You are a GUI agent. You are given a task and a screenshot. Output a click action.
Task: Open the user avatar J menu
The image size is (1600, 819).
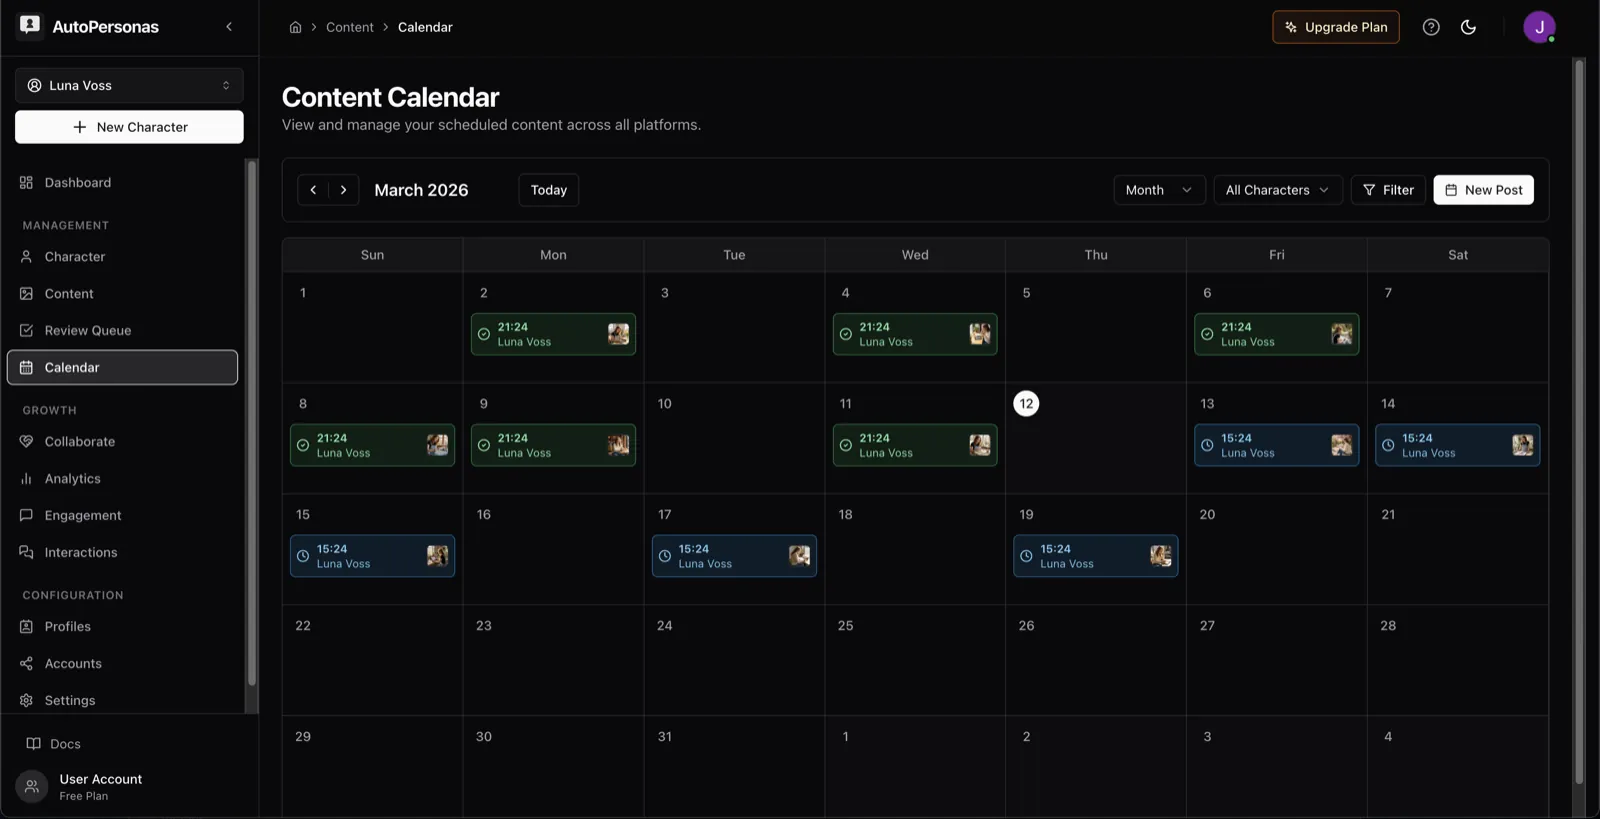click(x=1539, y=27)
